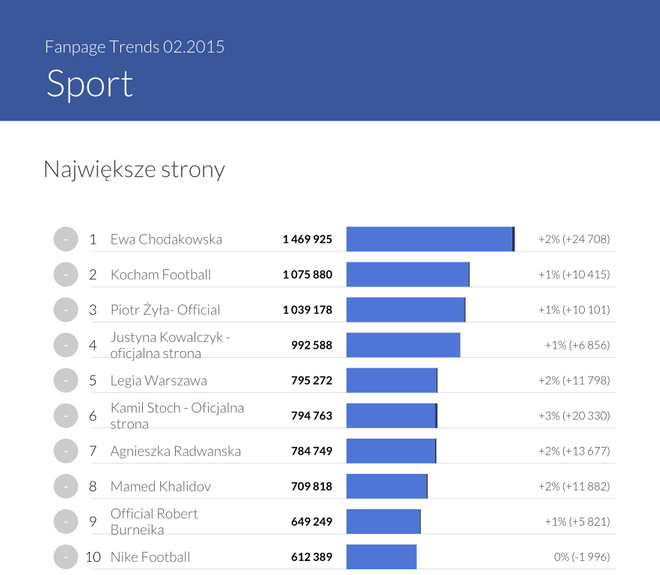This screenshot has width=660, height=575.
Task: Click the blue bar for Mamed Khalidov
Action: pyautogui.click(x=386, y=486)
